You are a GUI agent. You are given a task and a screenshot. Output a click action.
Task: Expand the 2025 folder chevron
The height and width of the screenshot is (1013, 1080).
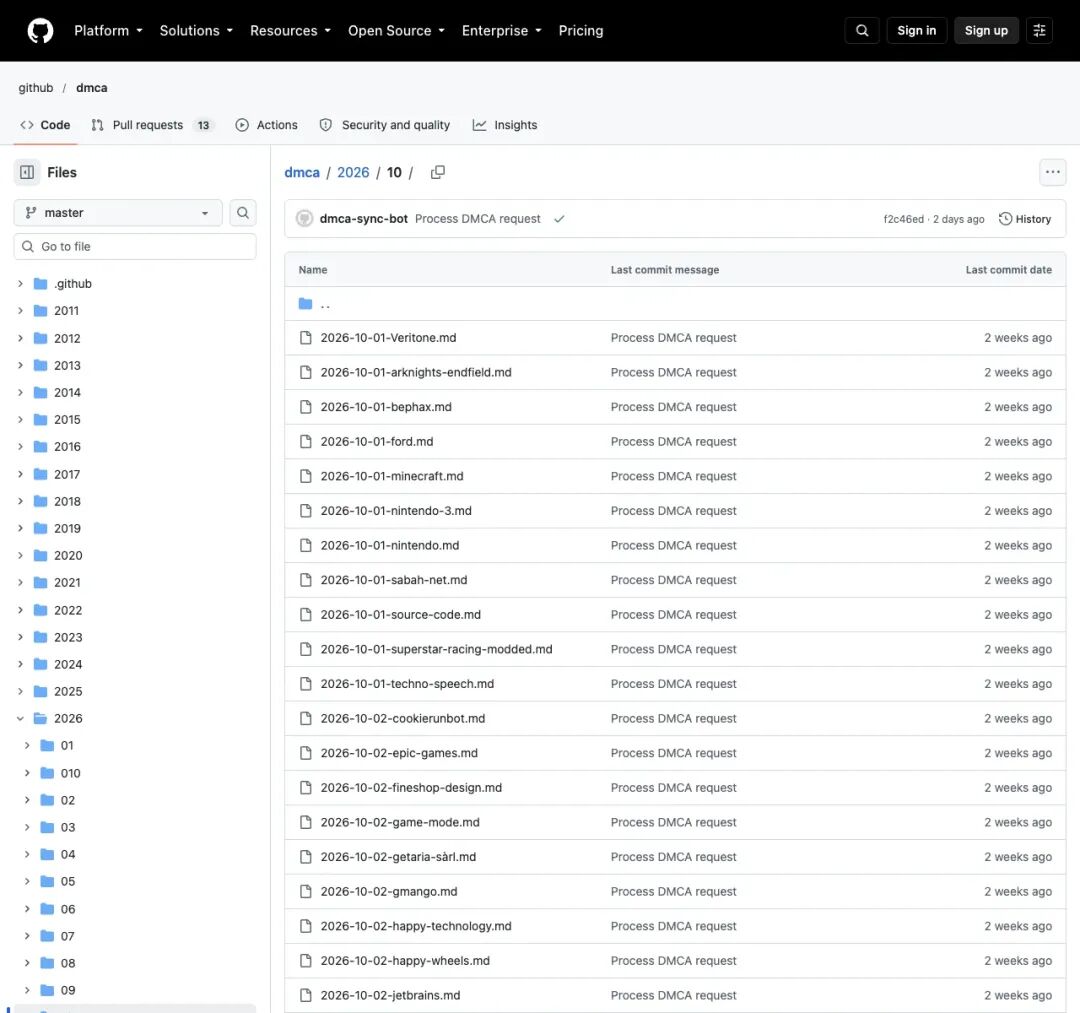[20, 691]
